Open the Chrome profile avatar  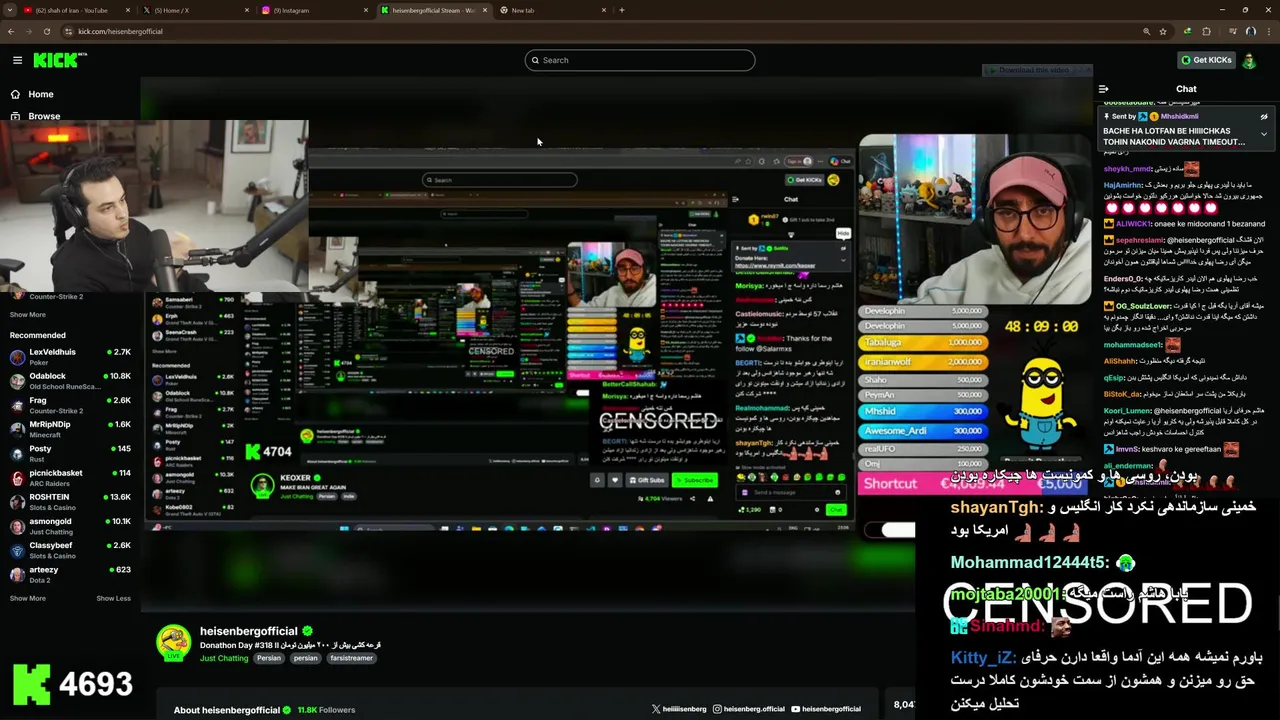tap(1250, 31)
